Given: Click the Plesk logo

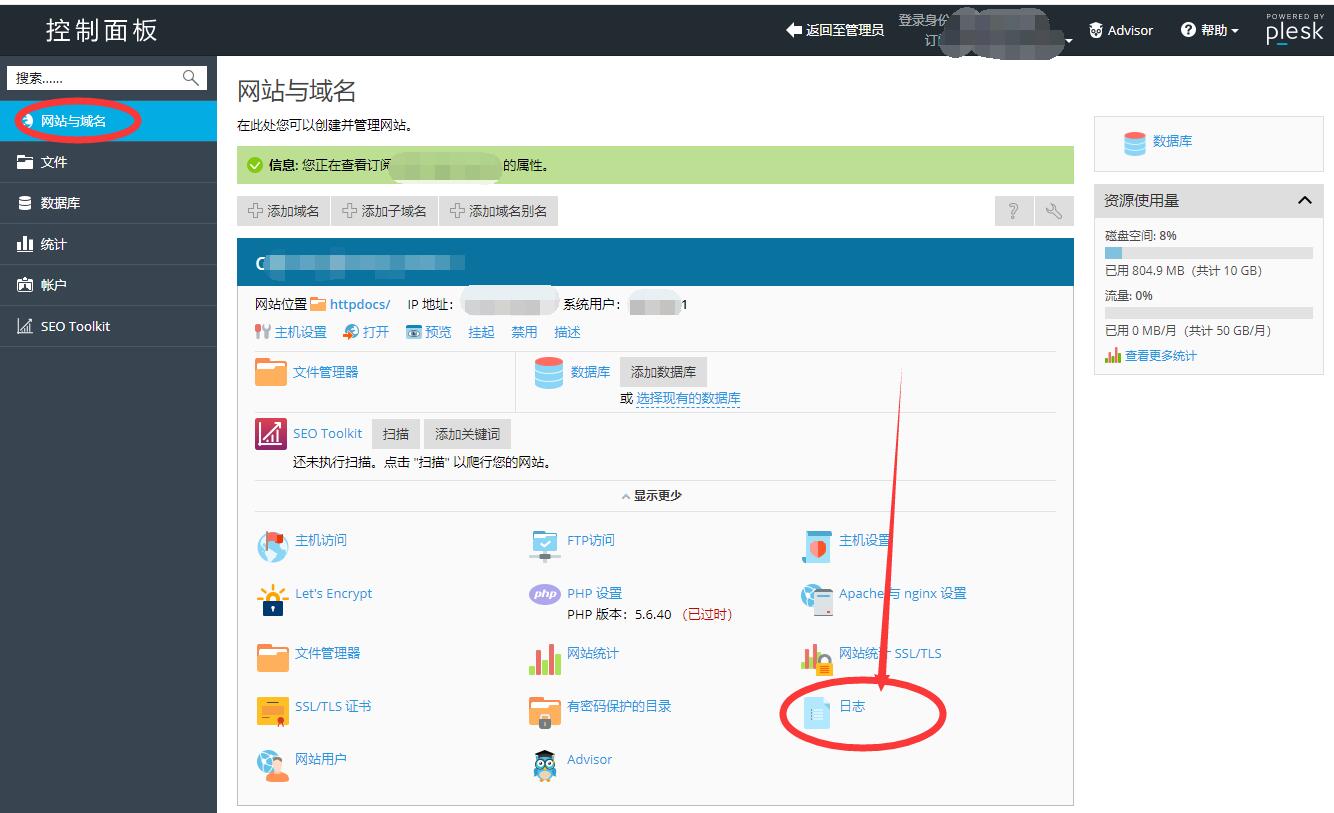Looking at the screenshot, I should (x=1294, y=30).
